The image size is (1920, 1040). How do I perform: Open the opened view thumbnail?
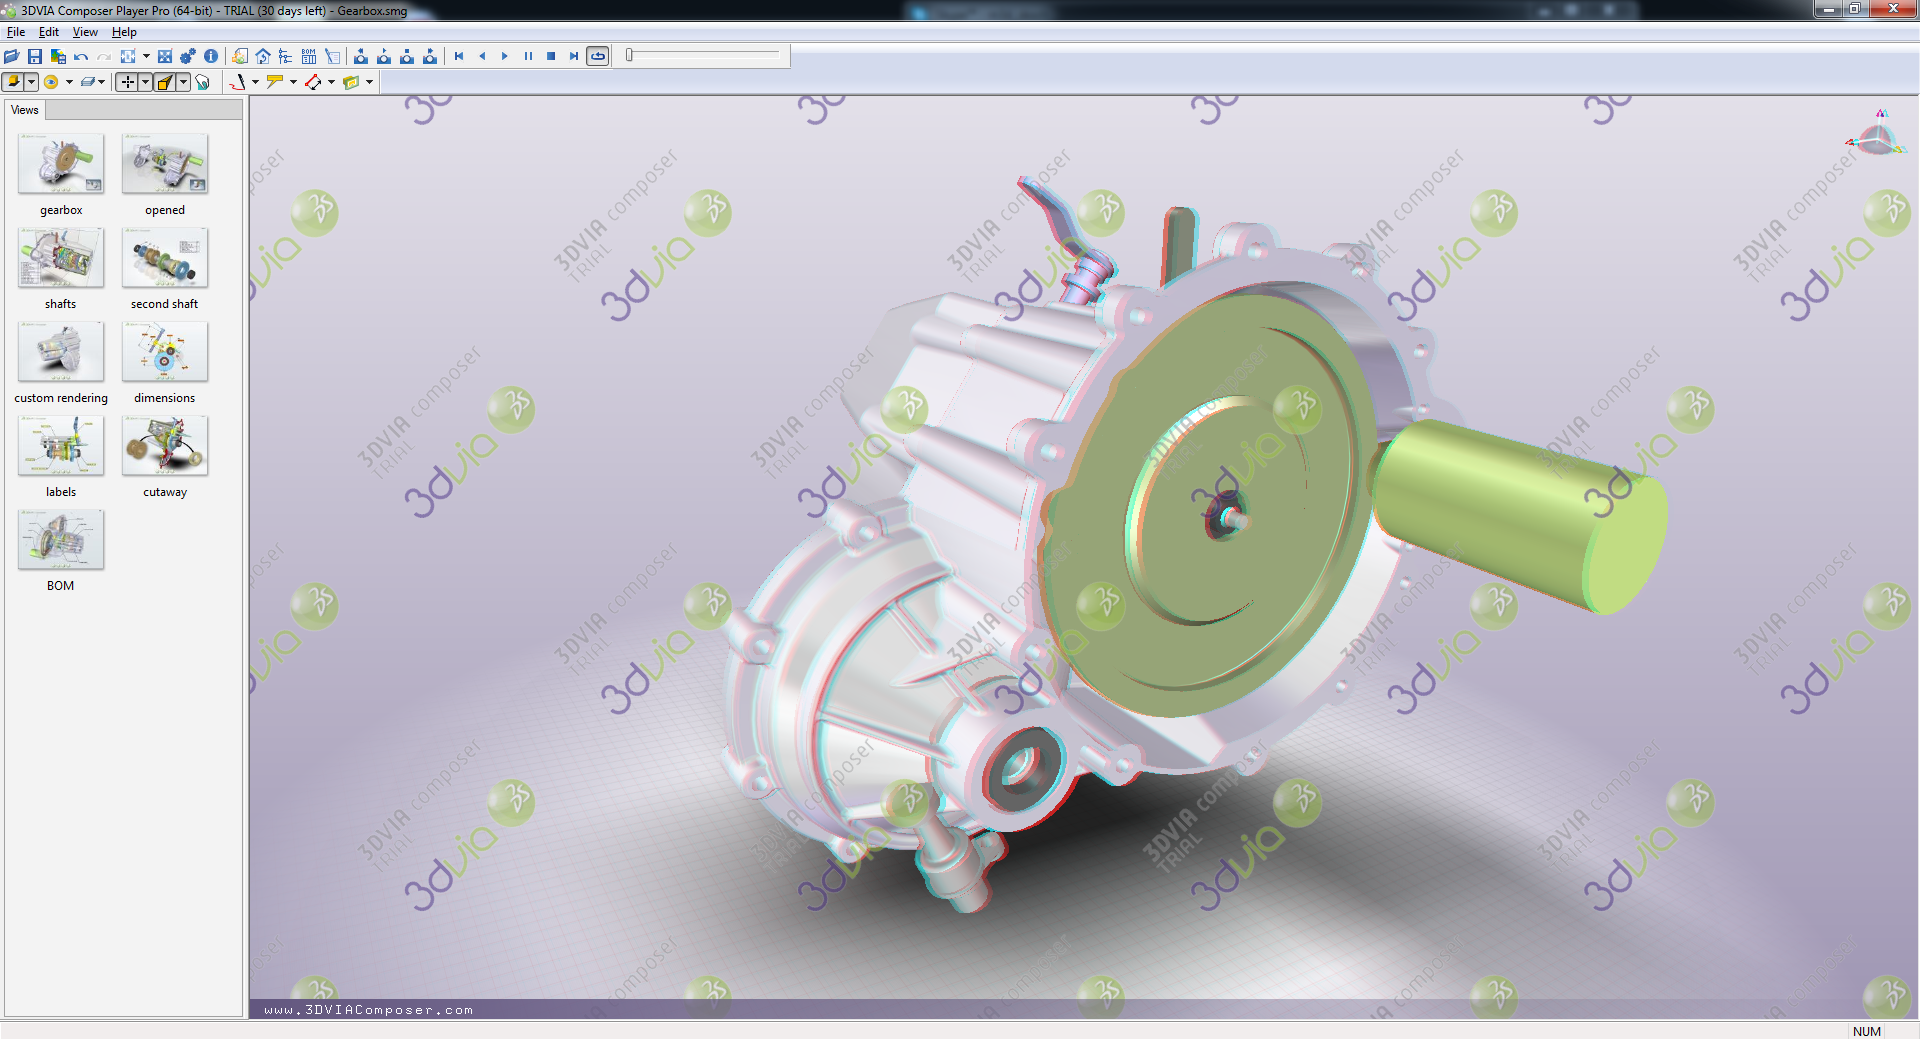(165, 164)
